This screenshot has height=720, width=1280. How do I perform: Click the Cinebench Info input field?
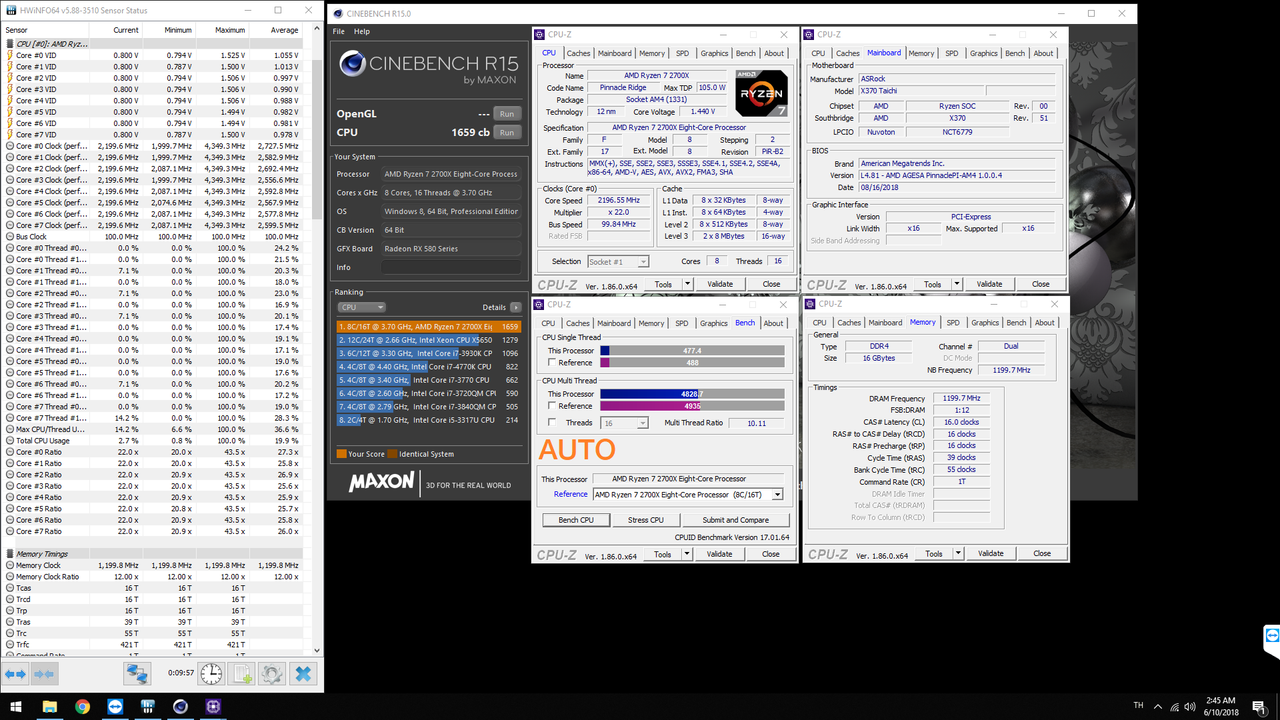click(451, 267)
